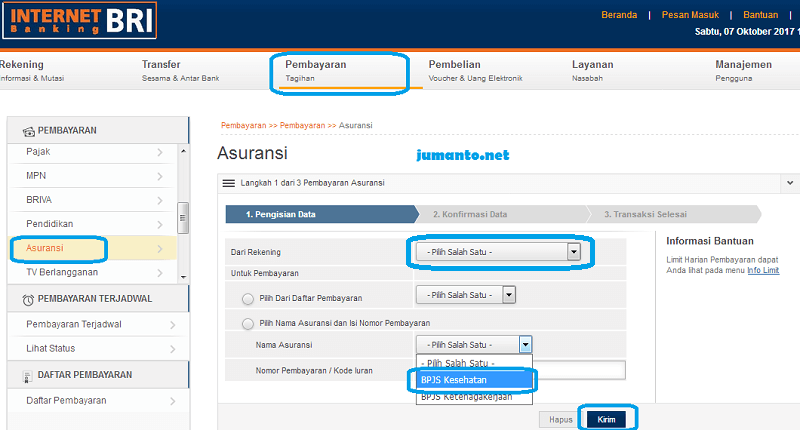
Task: Click the sidebar scroll up arrow
Action: 183,151
